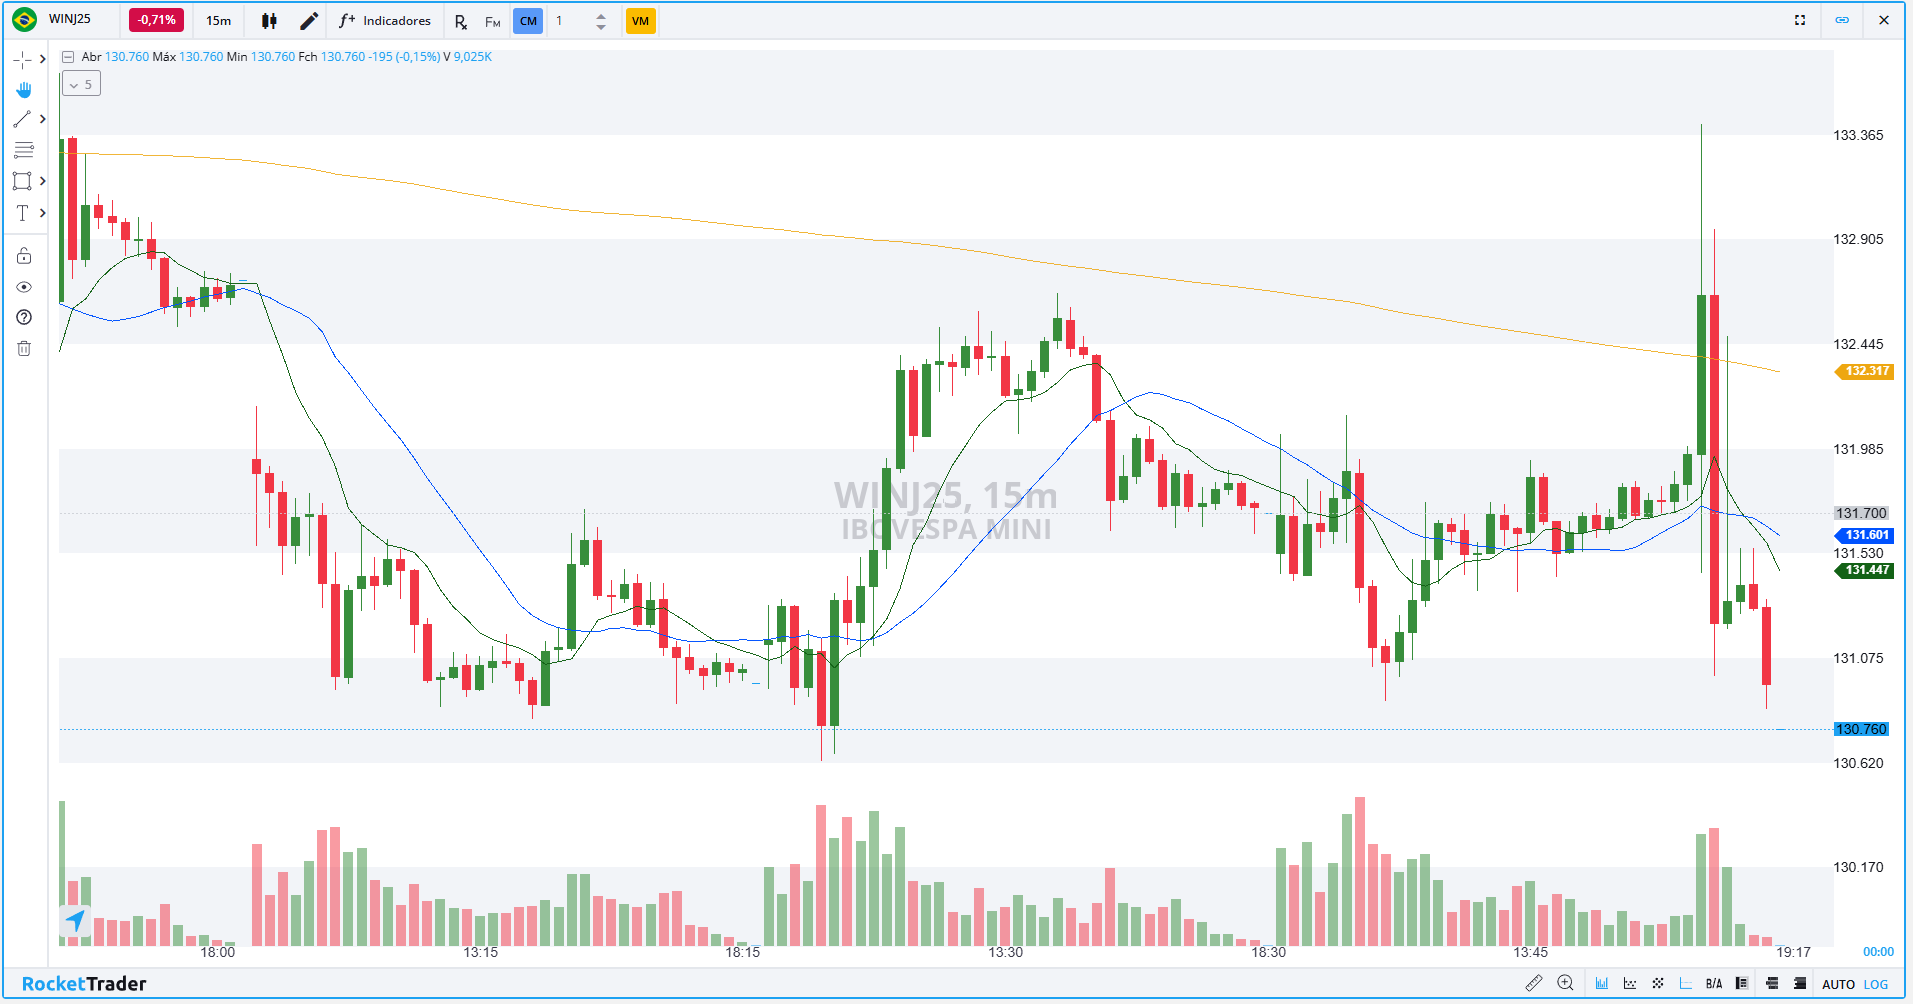Click the orange 132.317 moving average price tag

1866,371
